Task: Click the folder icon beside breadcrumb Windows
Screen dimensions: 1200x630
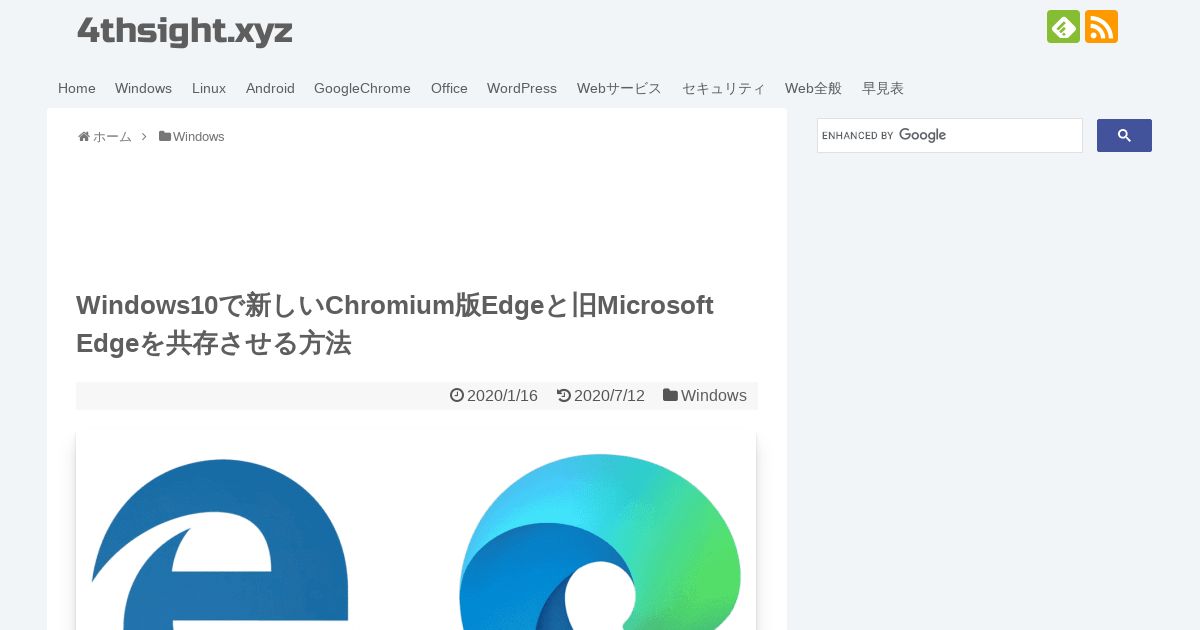Action: [165, 137]
